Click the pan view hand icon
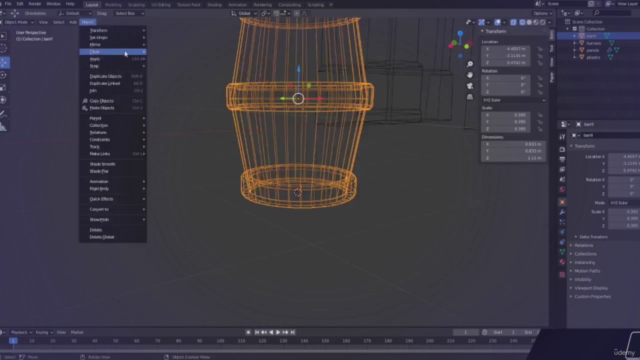Image resolution: width=640 pixels, height=360 pixels. tap(470, 75)
